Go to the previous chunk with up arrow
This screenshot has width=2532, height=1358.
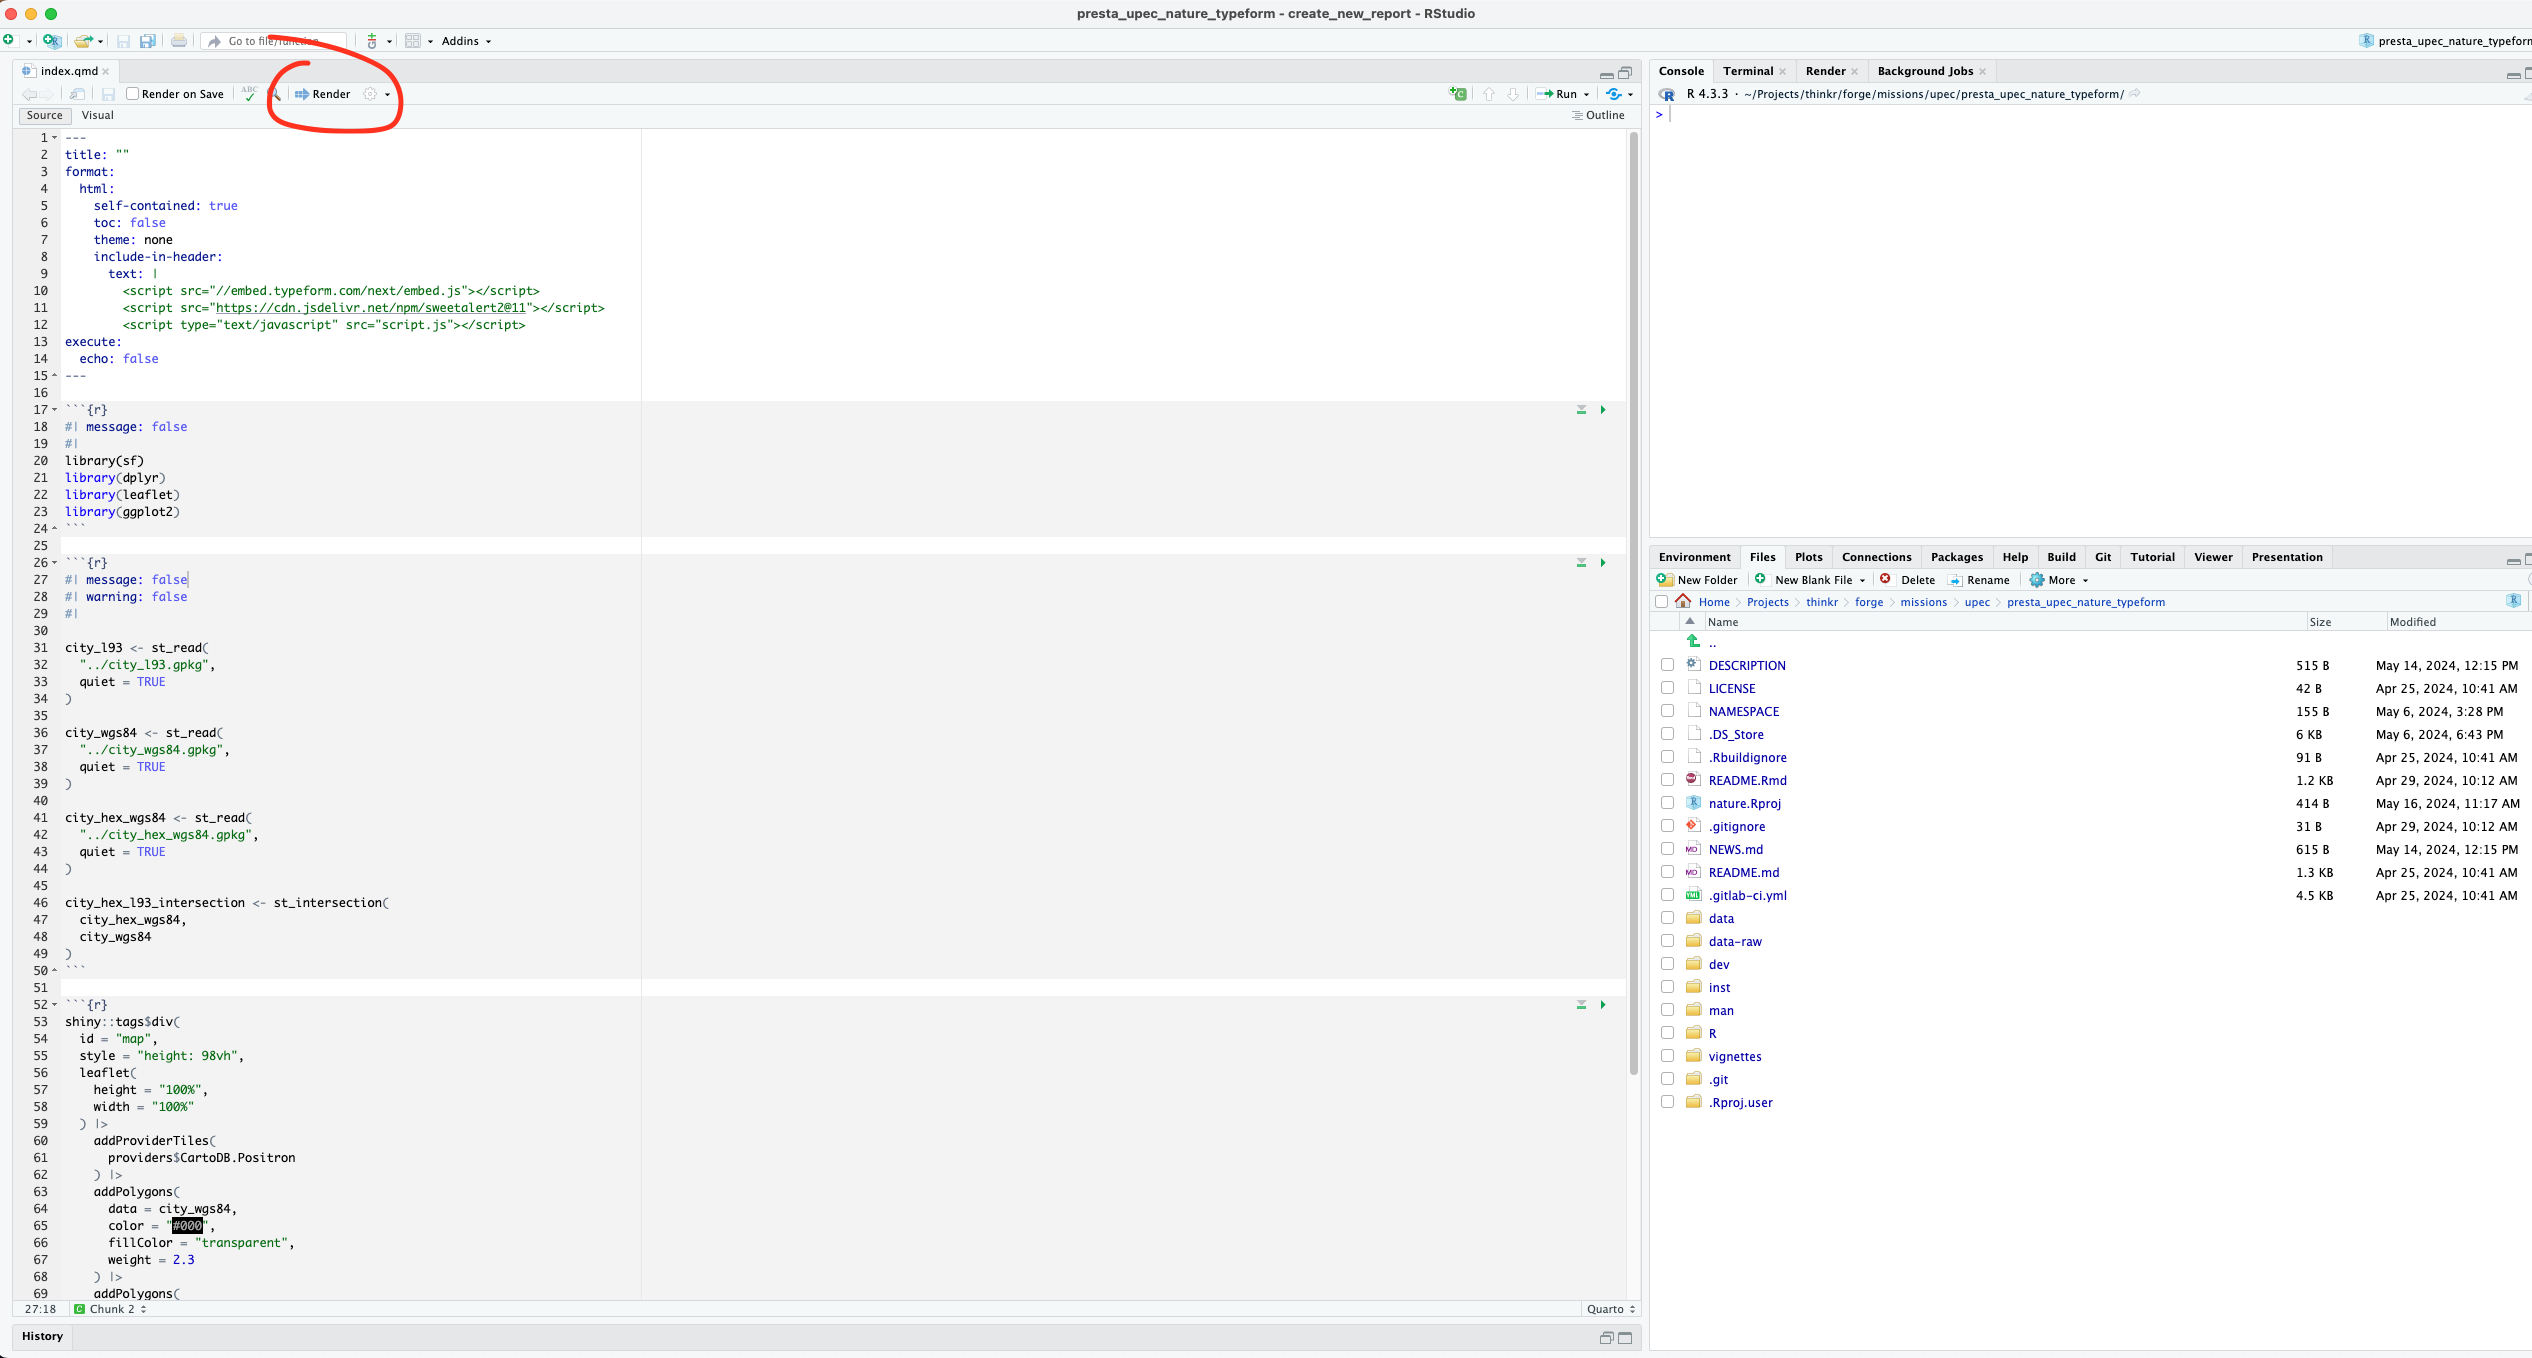coord(1489,94)
